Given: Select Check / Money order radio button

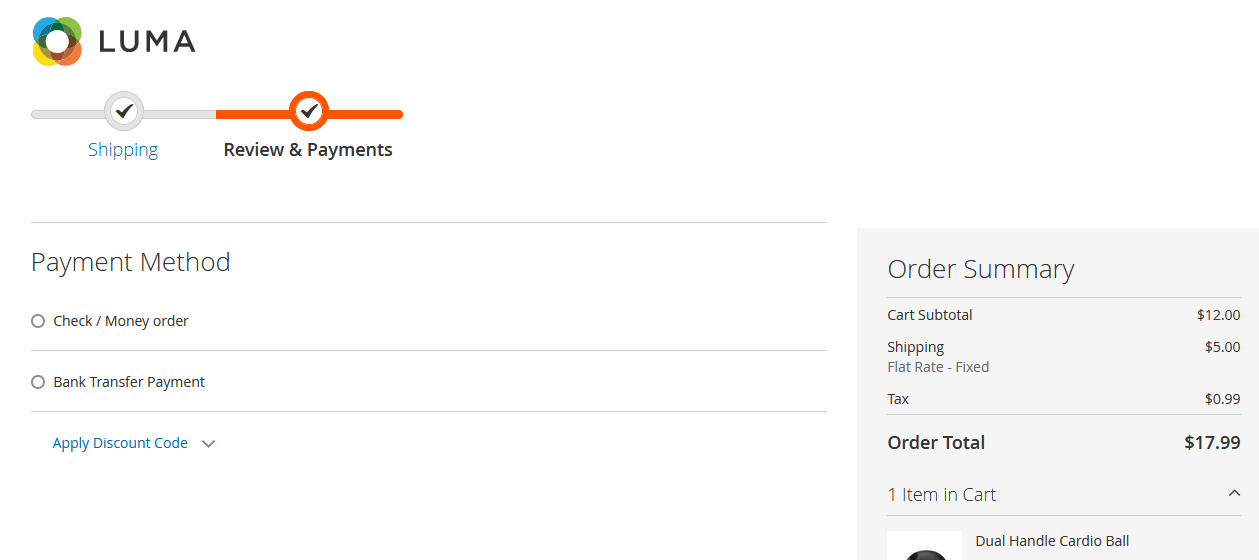Looking at the screenshot, I should [x=38, y=321].
